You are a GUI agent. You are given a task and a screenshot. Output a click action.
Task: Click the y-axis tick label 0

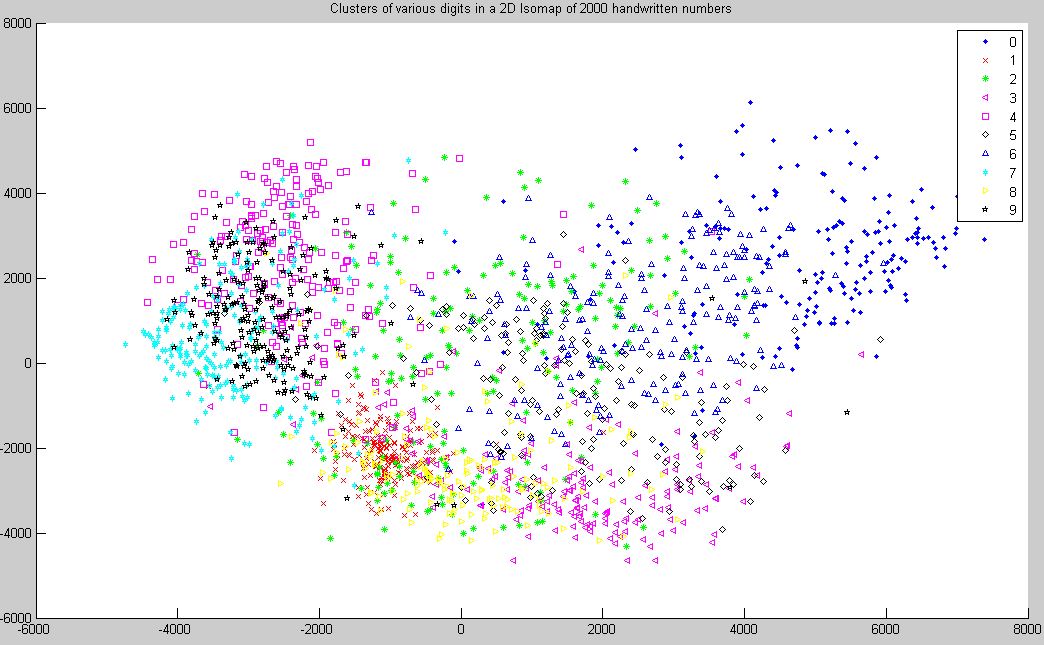28,363
